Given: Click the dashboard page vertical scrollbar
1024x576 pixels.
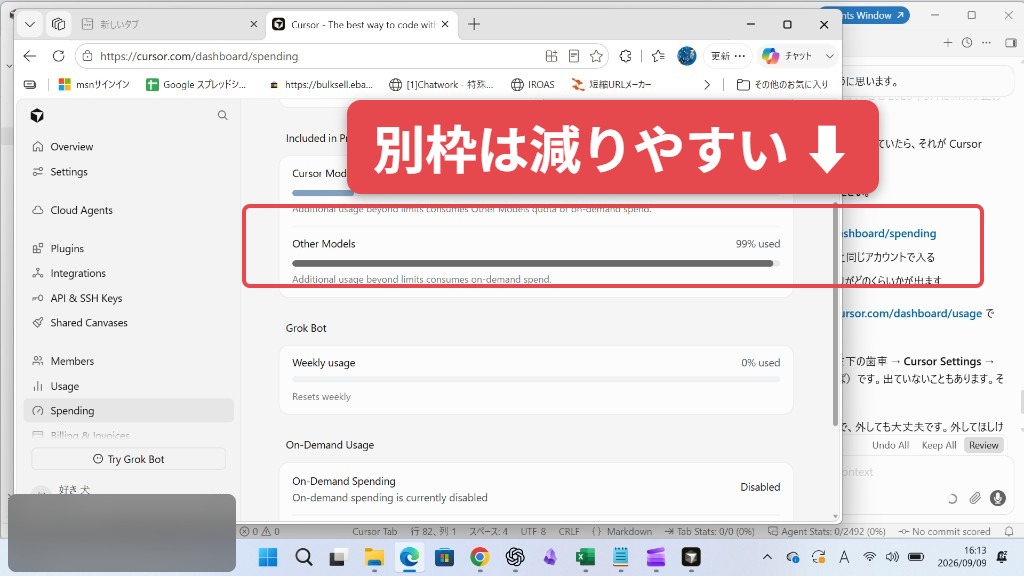Looking at the screenshot, I should [835, 313].
